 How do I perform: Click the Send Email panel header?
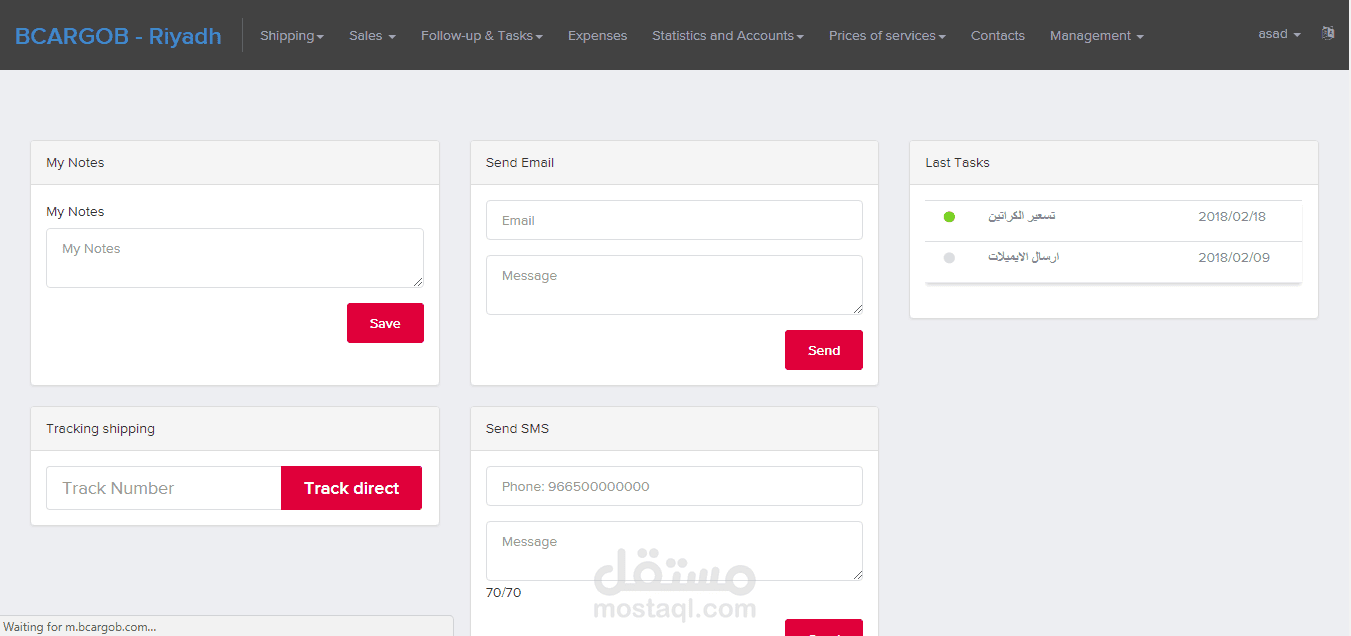pyautogui.click(x=674, y=163)
